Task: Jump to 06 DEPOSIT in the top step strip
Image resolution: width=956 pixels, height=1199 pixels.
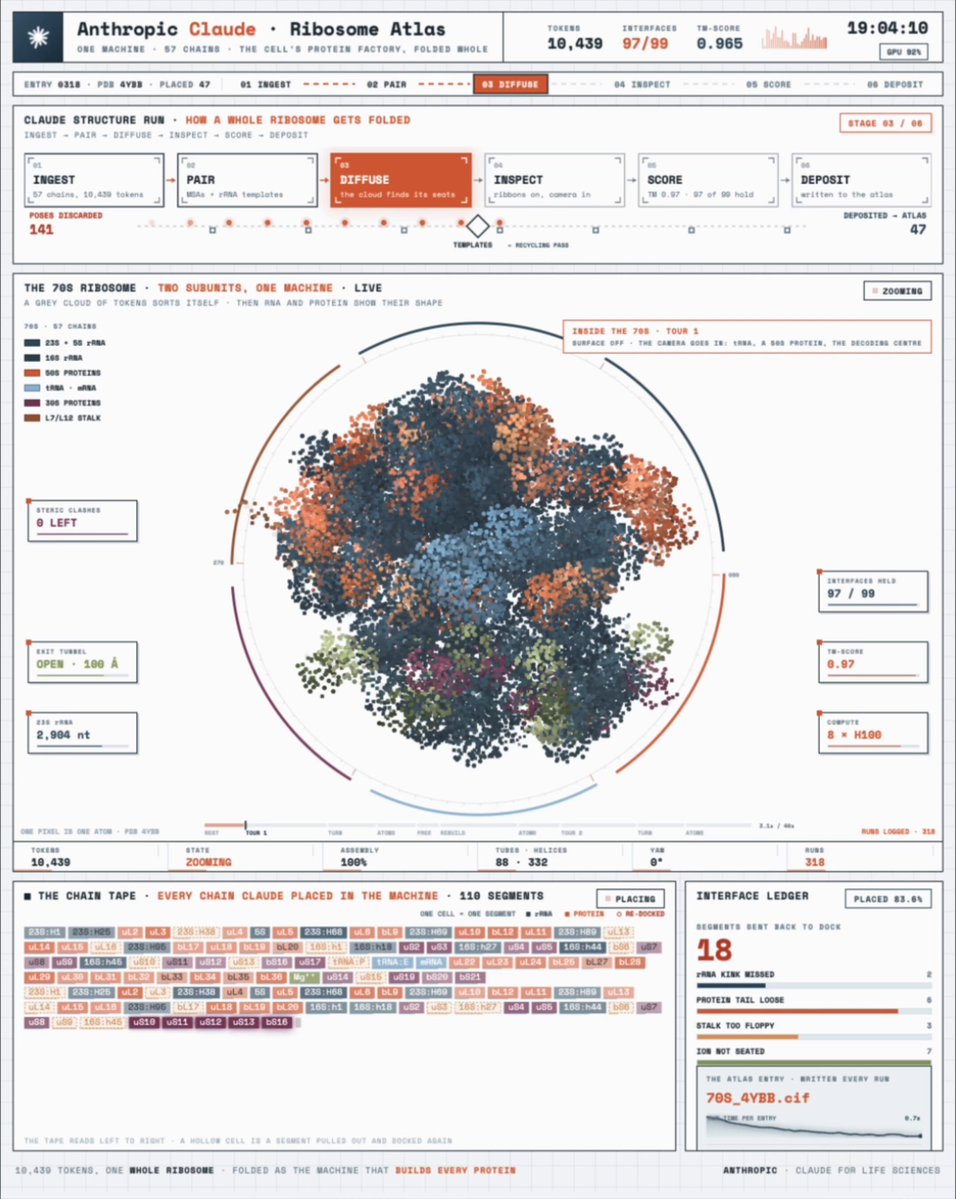Action: (x=895, y=85)
